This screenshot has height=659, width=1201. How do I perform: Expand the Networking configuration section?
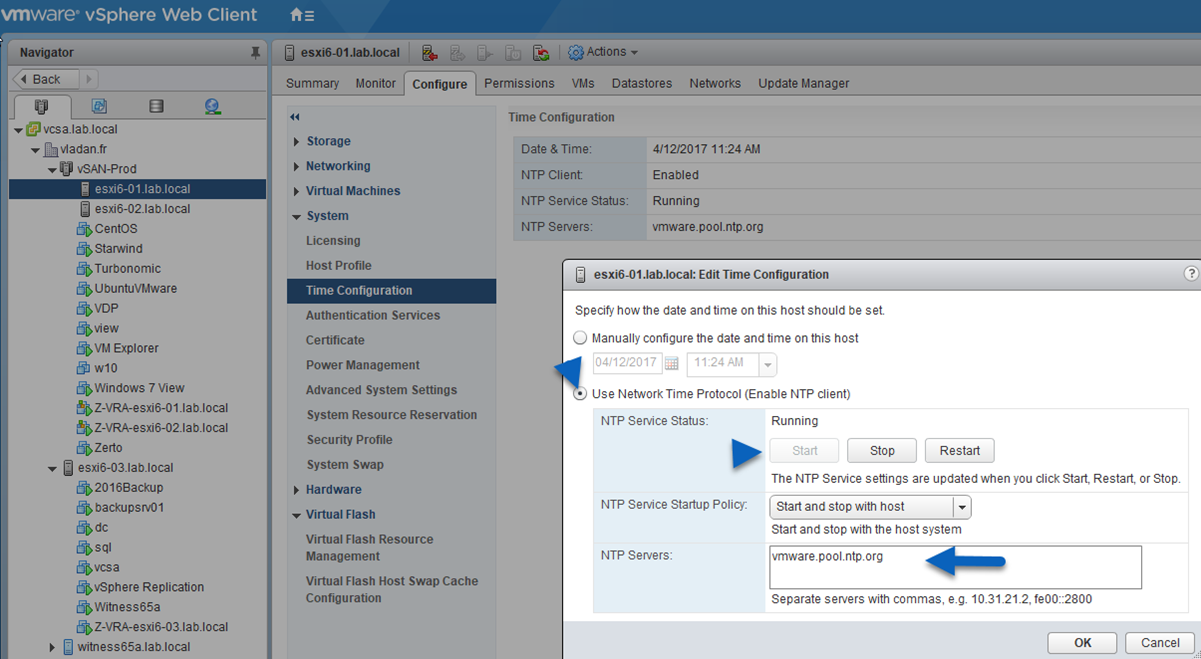[x=297, y=166]
